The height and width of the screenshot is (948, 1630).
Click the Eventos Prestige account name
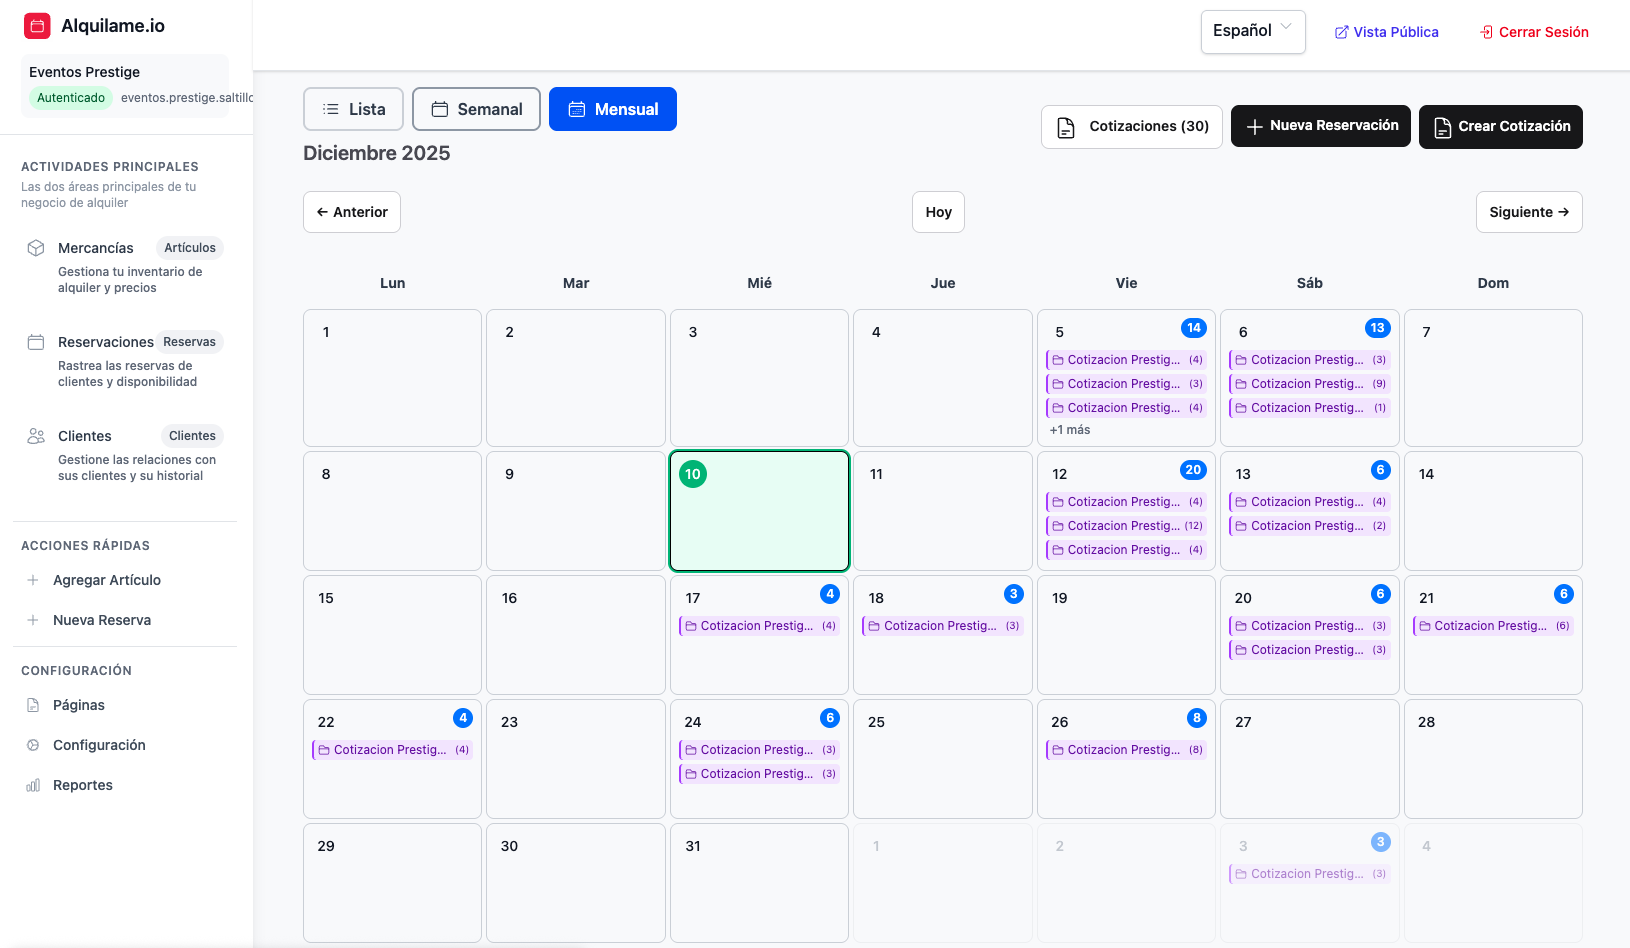pos(85,72)
